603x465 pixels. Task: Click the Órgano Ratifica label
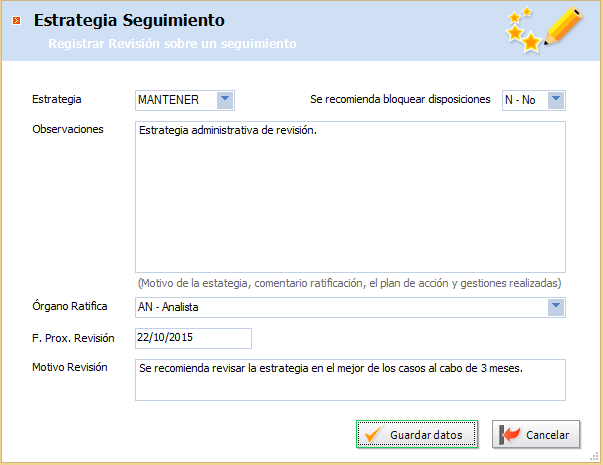click(x=70, y=306)
